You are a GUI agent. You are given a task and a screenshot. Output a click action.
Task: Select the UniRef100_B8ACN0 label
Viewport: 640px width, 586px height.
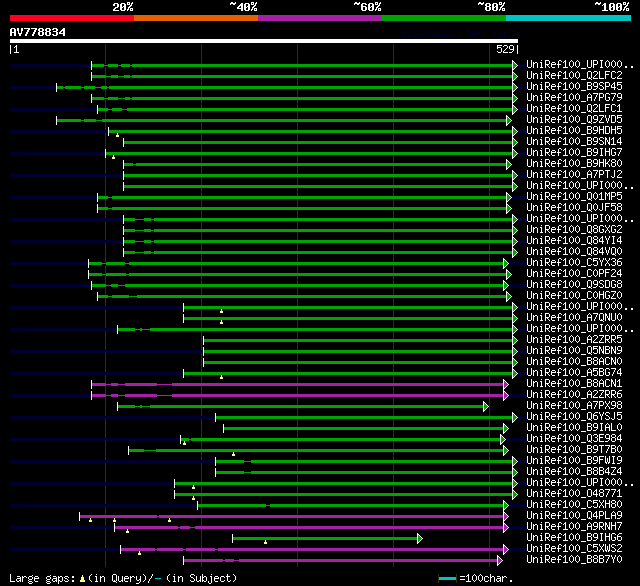[574, 362]
